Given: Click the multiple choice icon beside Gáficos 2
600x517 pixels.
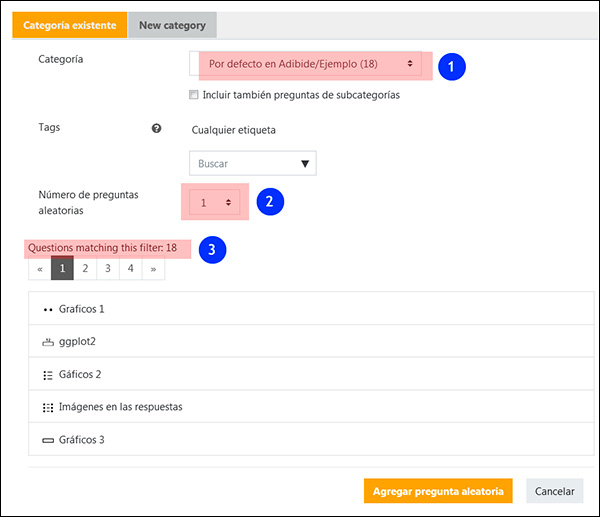Looking at the screenshot, I should pyautogui.click(x=47, y=375).
